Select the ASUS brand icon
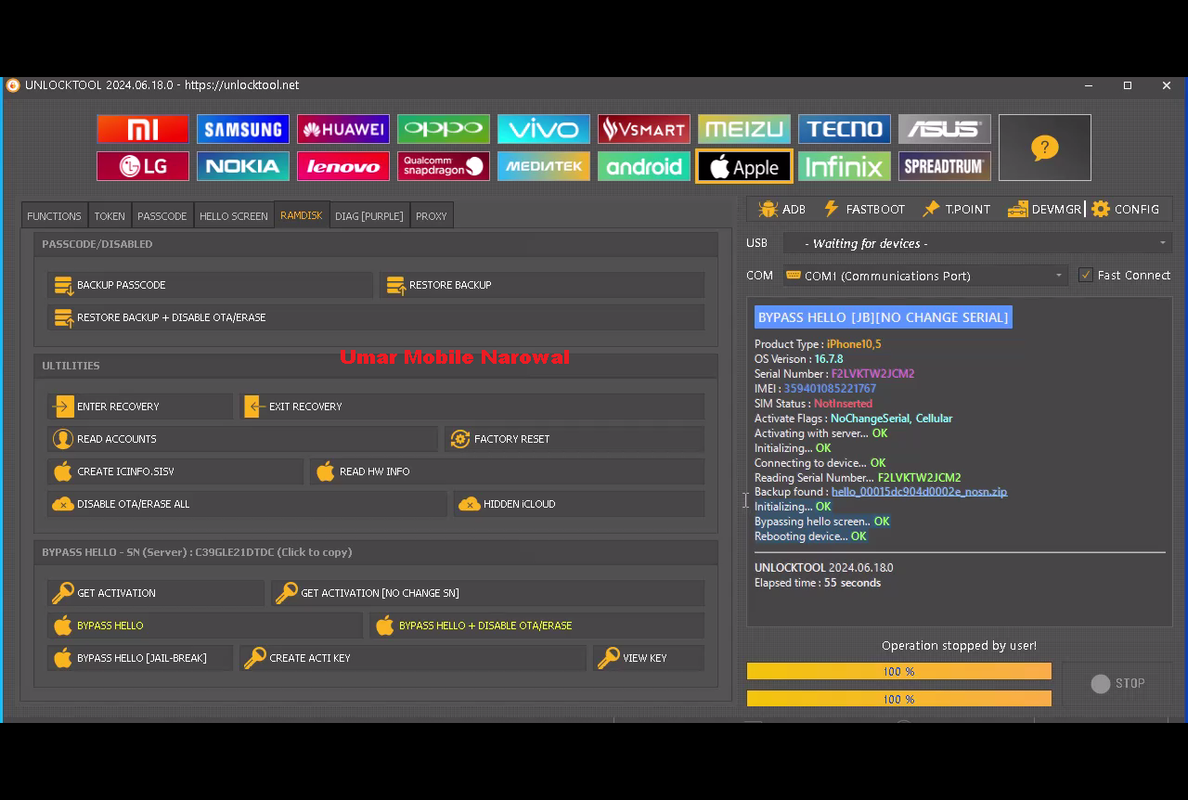This screenshot has height=800, width=1188. (944, 129)
